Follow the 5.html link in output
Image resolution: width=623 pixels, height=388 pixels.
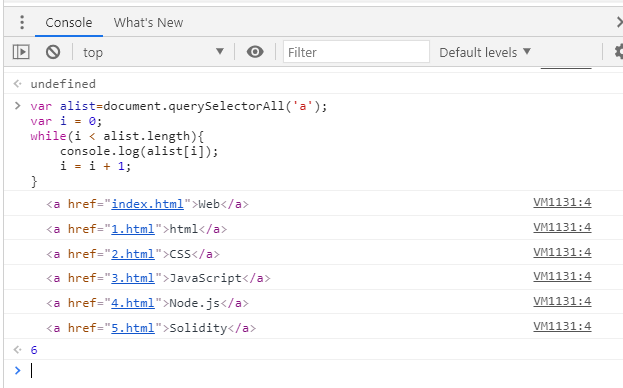[133, 328]
